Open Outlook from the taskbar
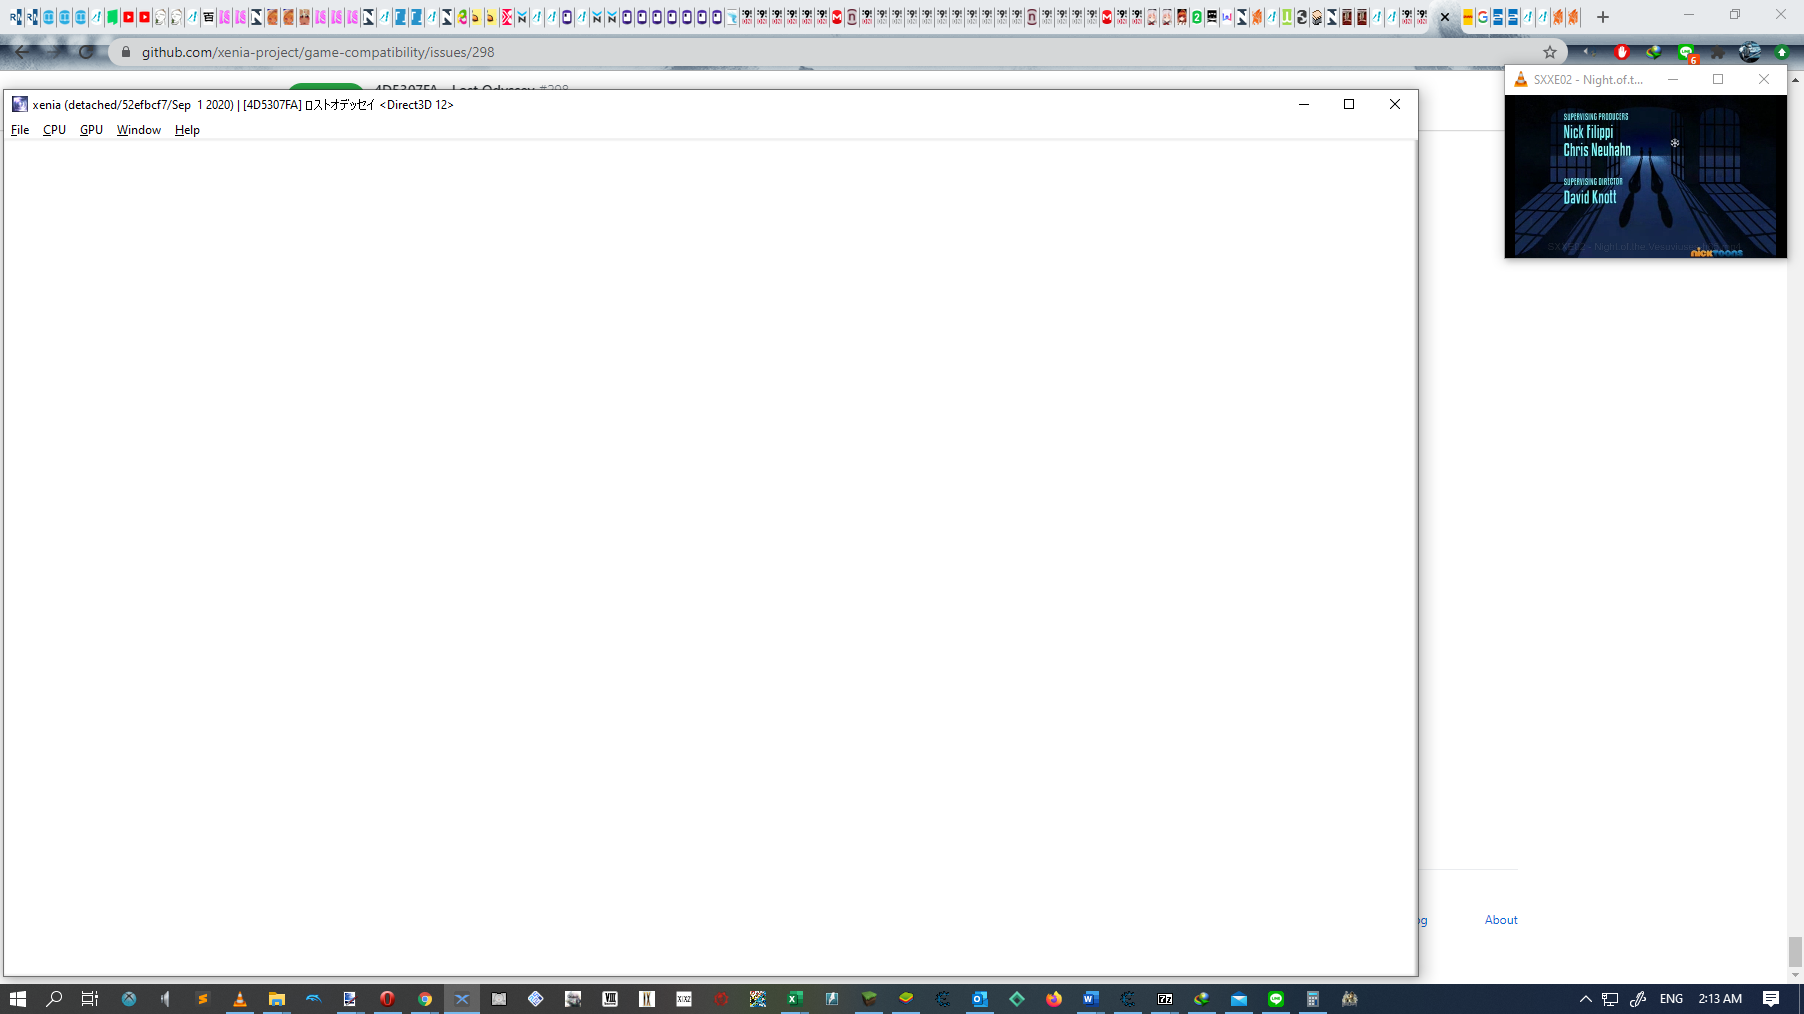The image size is (1804, 1014). (980, 999)
